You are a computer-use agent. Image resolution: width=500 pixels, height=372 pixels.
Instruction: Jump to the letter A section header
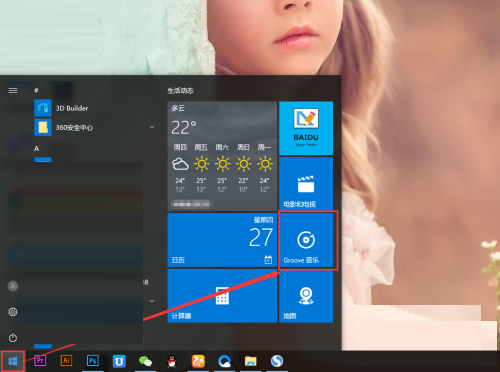(x=37, y=149)
